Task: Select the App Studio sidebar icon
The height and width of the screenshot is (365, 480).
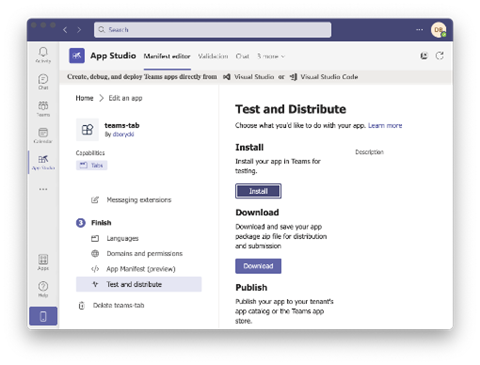Action: (43, 162)
